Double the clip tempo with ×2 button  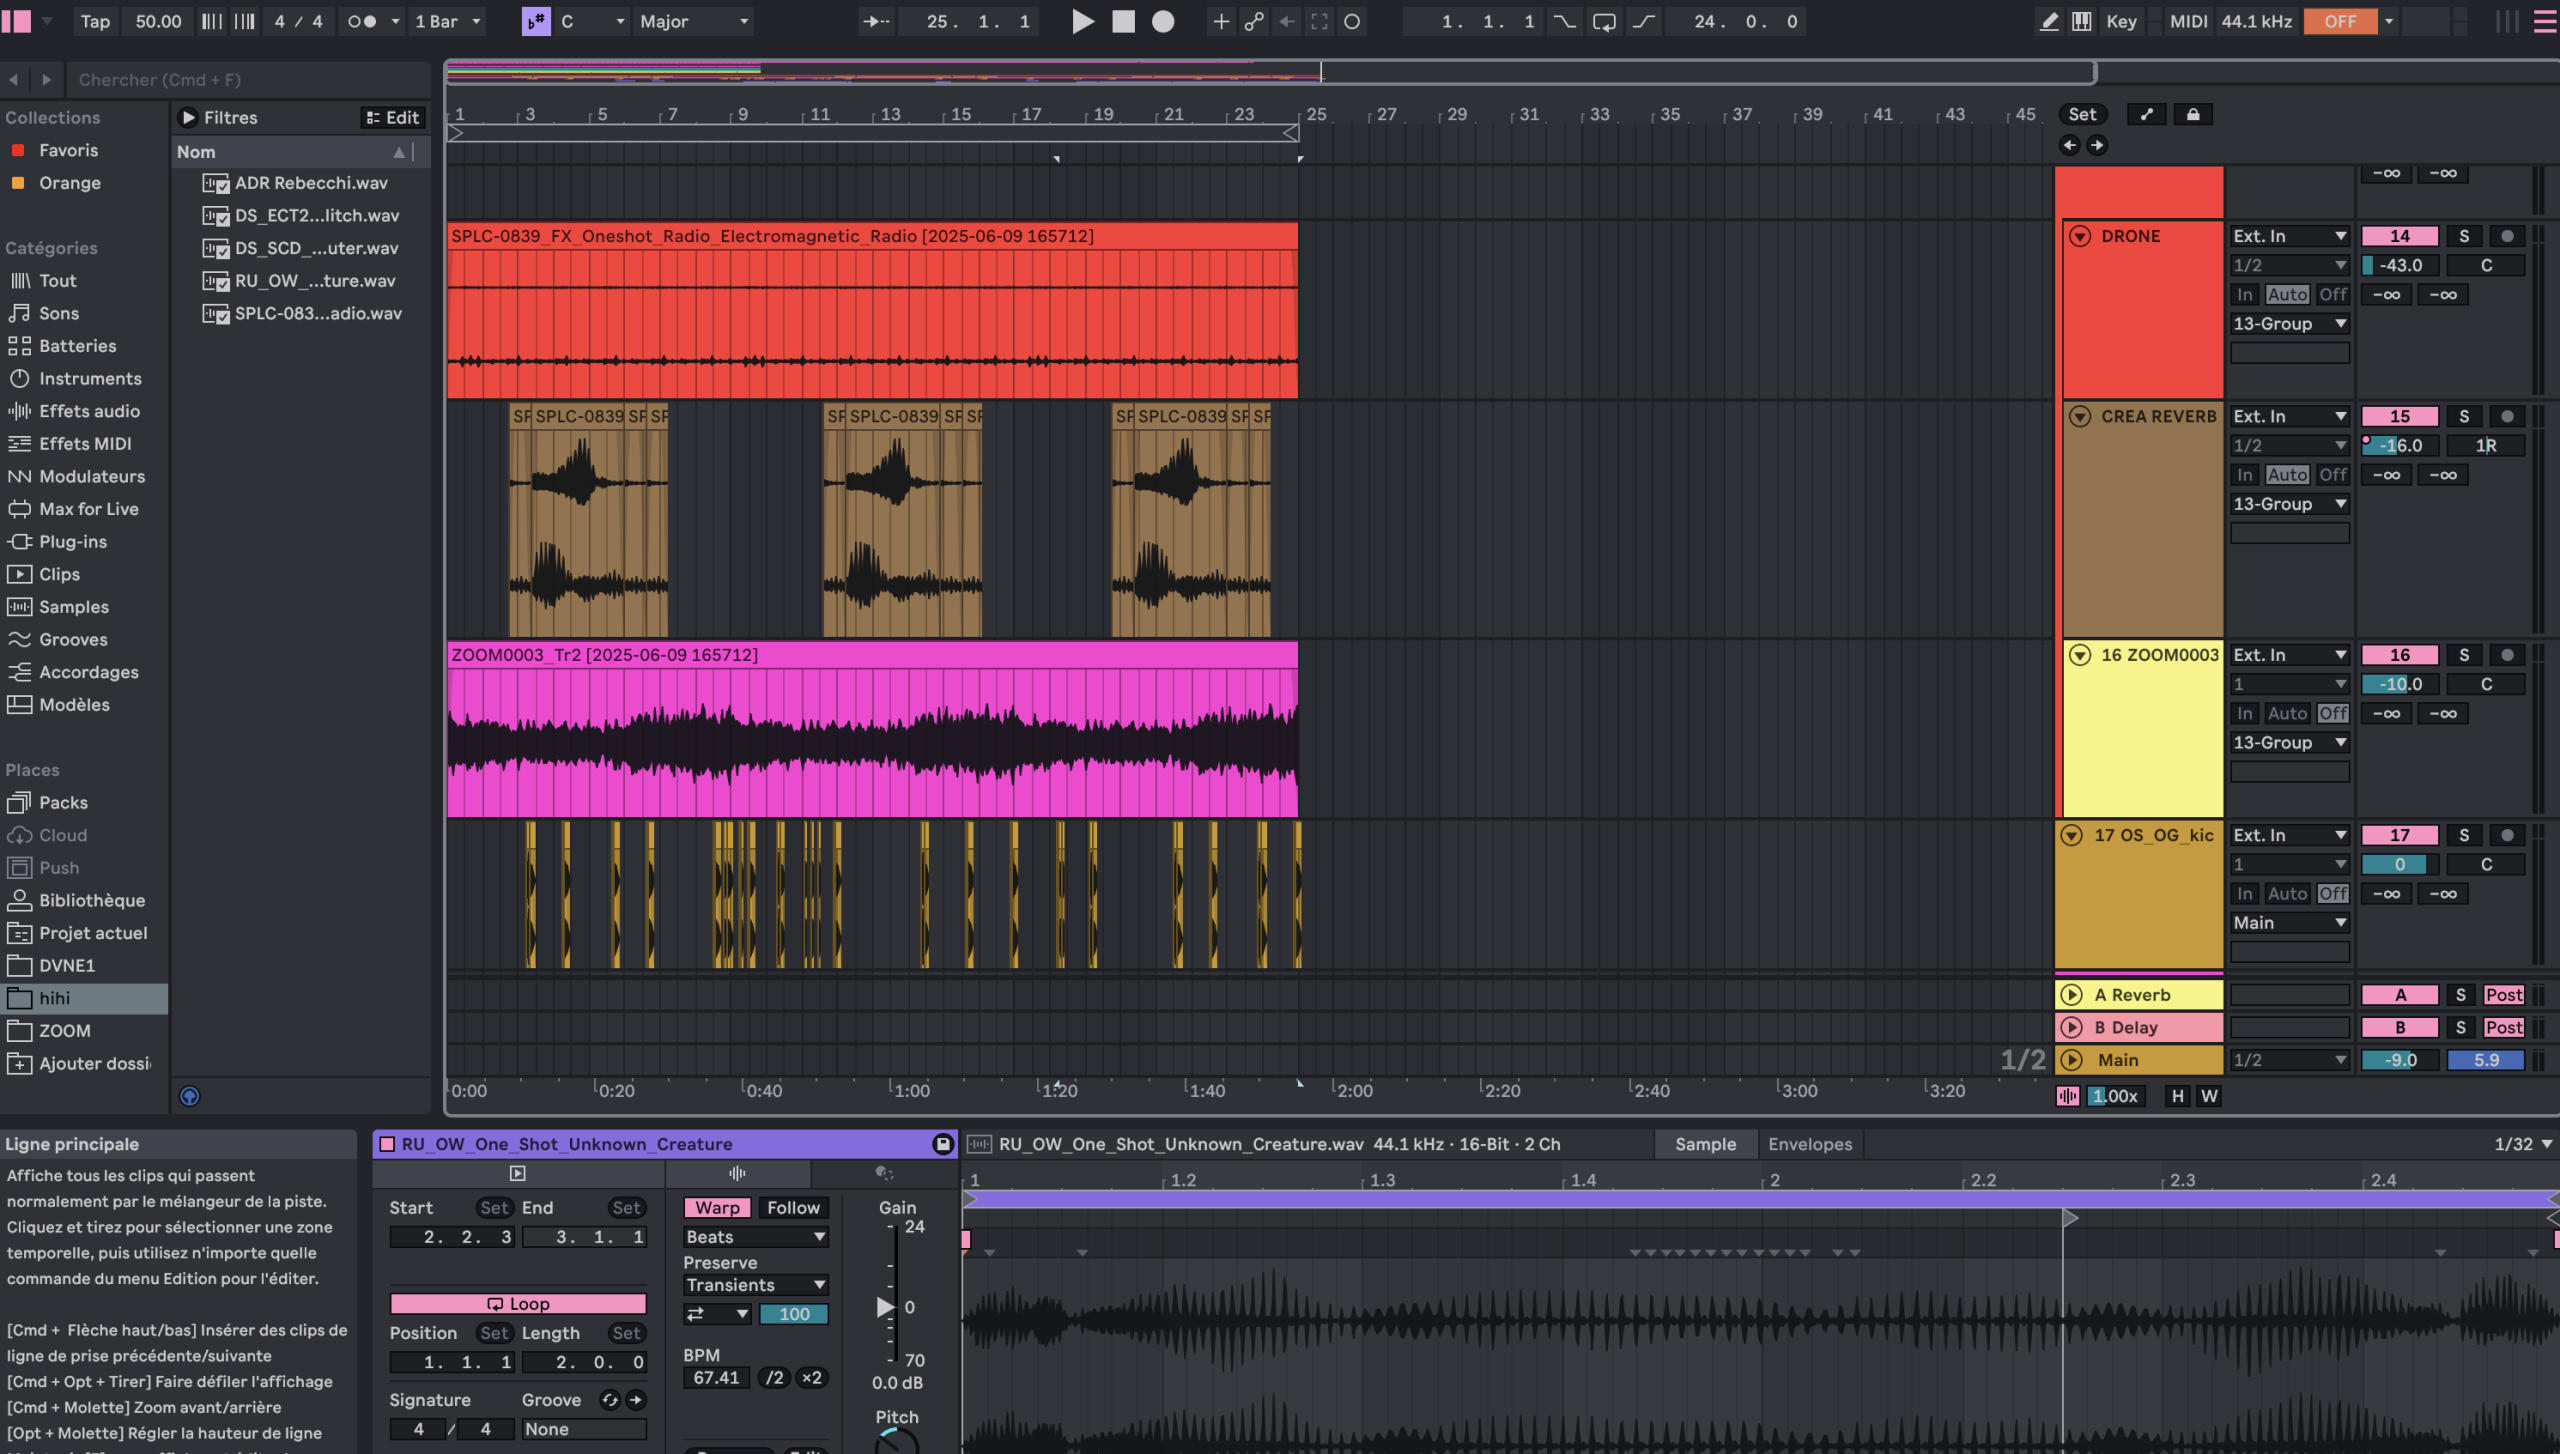coord(811,1377)
